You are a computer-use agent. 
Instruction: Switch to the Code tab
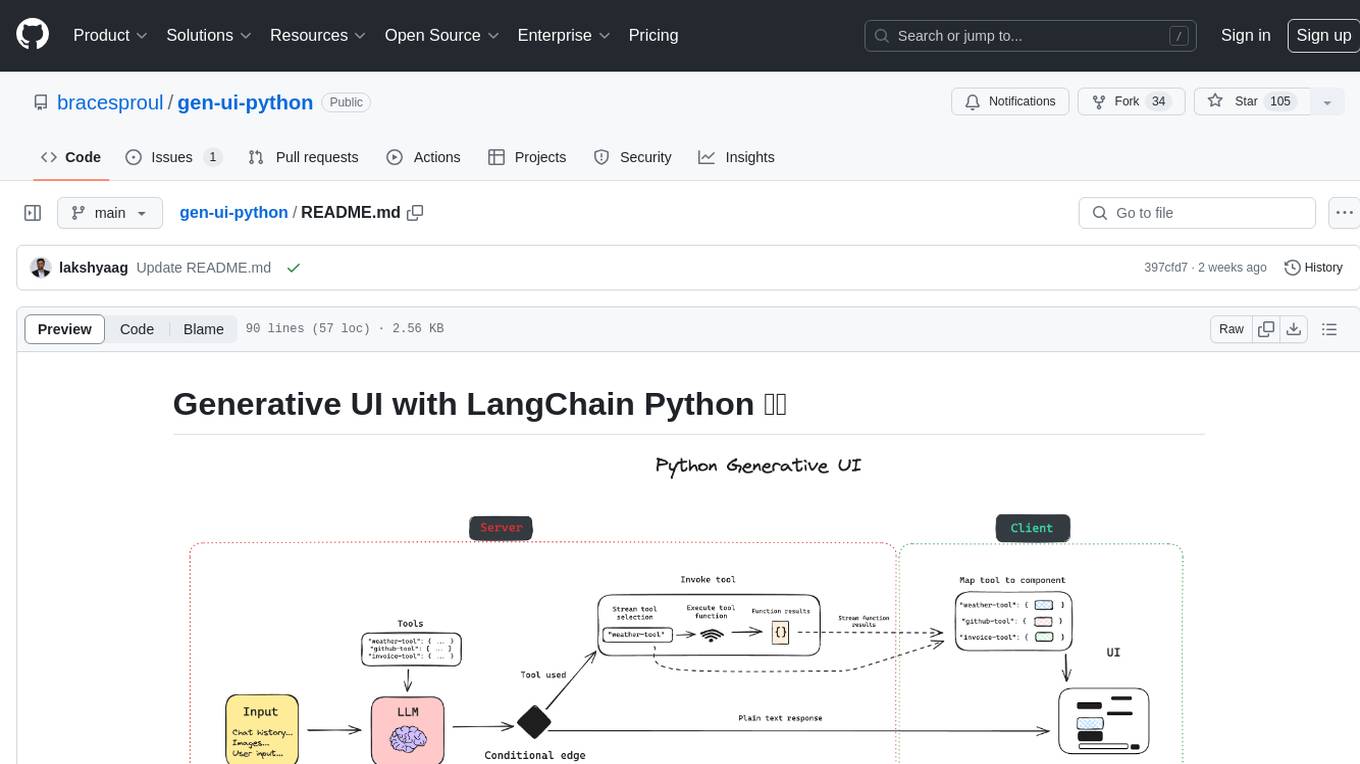pyautogui.click(x=71, y=157)
